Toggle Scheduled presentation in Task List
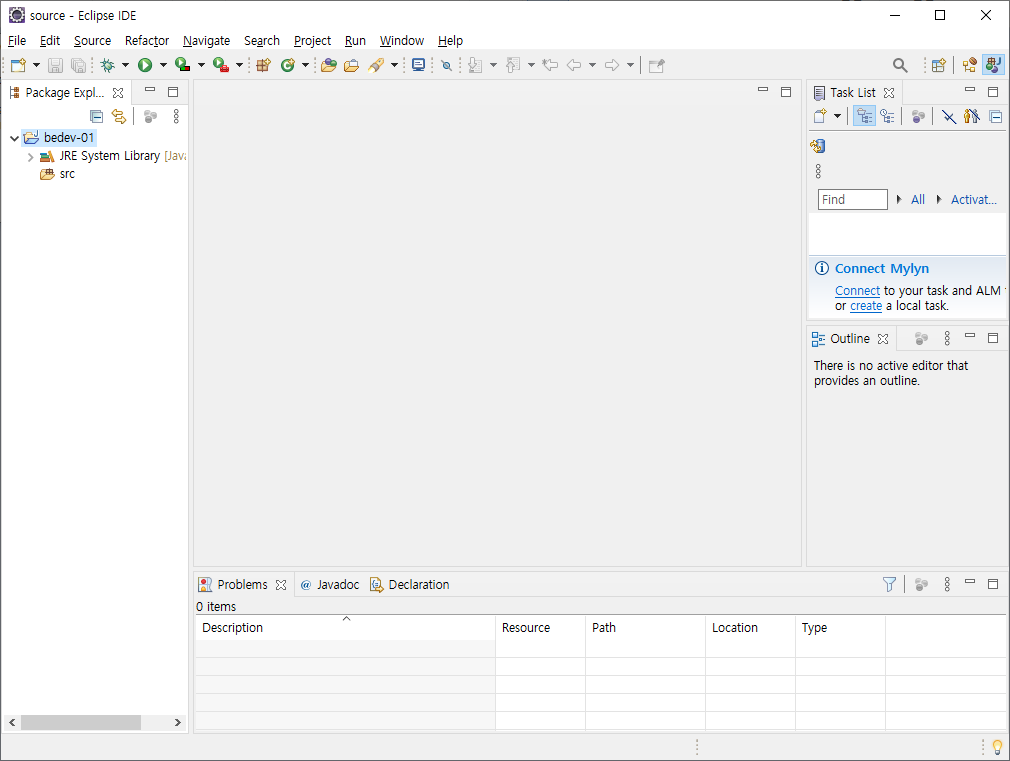 coord(888,117)
